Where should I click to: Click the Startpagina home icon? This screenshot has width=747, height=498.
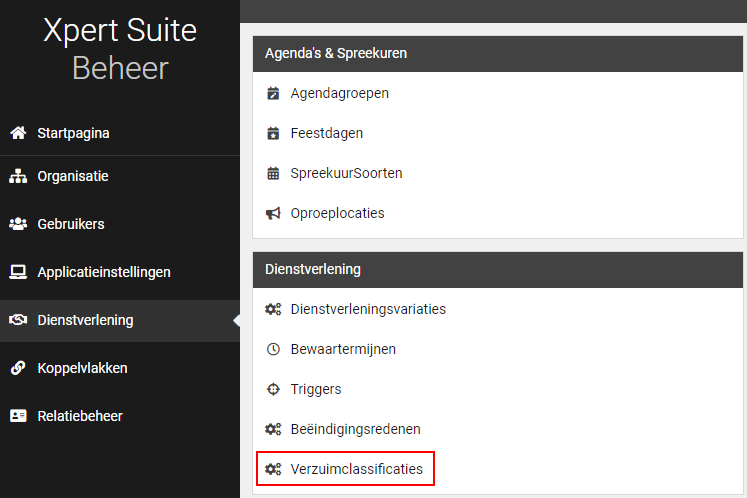pyautogui.click(x=17, y=133)
